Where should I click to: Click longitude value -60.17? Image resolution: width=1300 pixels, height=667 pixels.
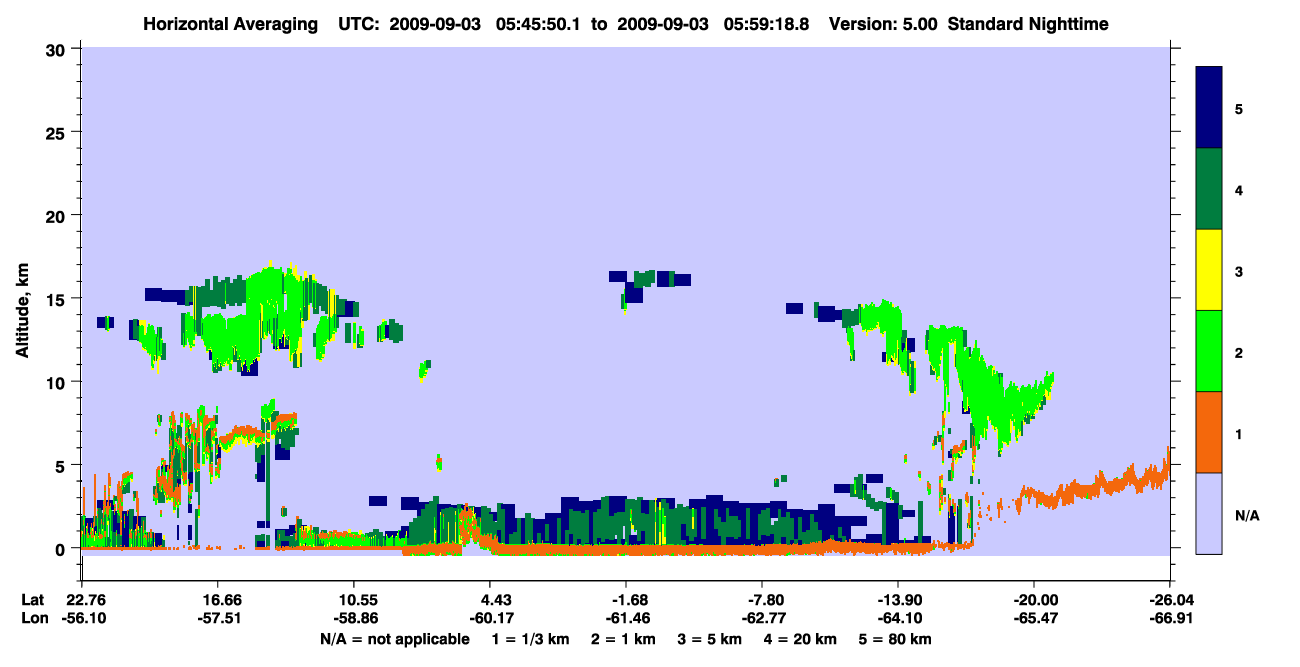pyautogui.click(x=490, y=619)
